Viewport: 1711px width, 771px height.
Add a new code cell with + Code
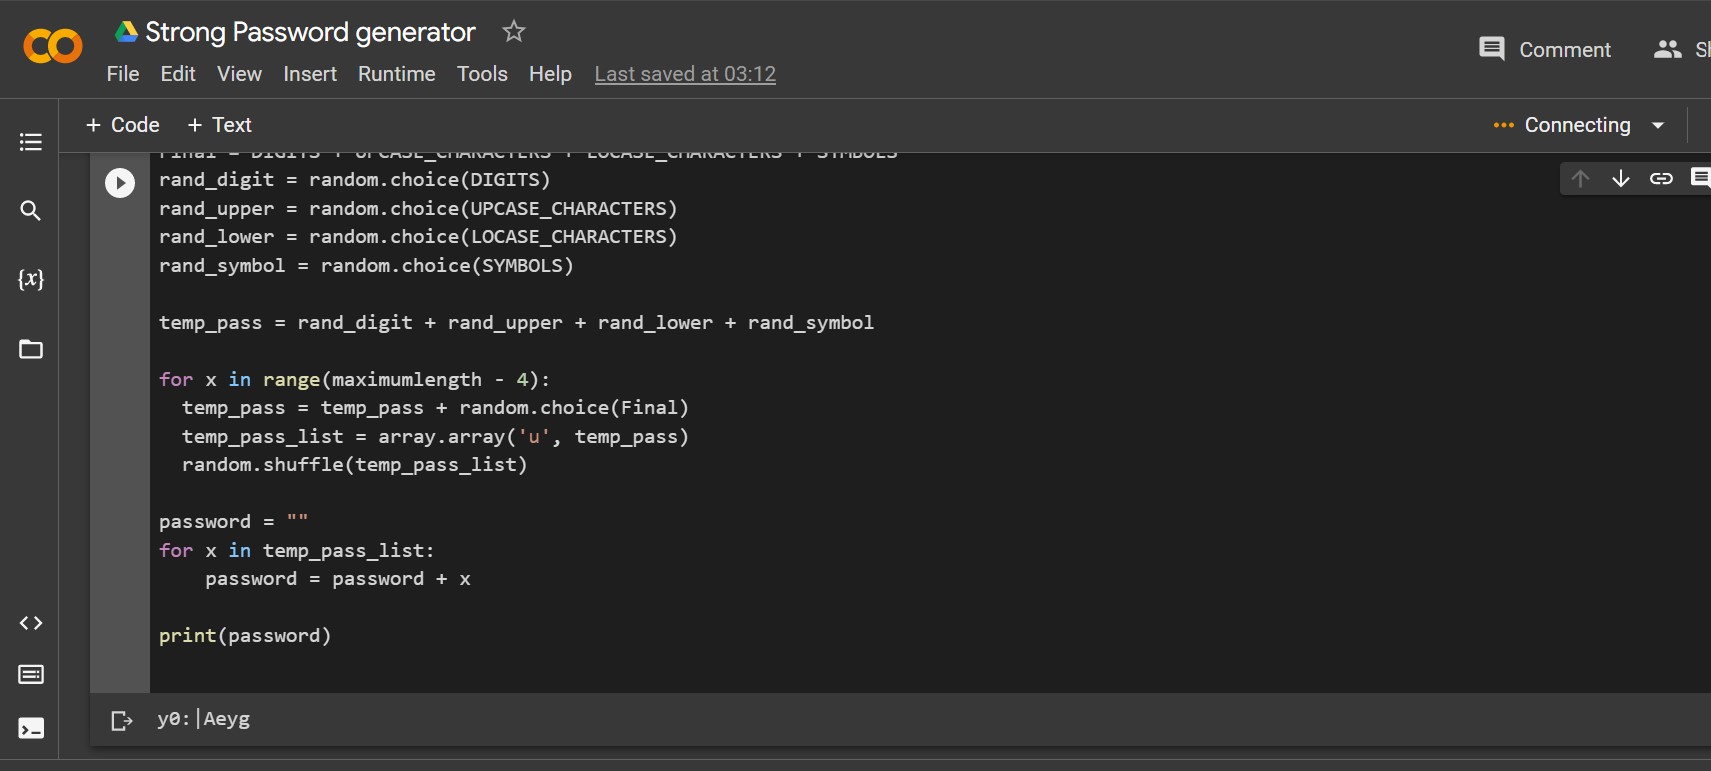123,125
